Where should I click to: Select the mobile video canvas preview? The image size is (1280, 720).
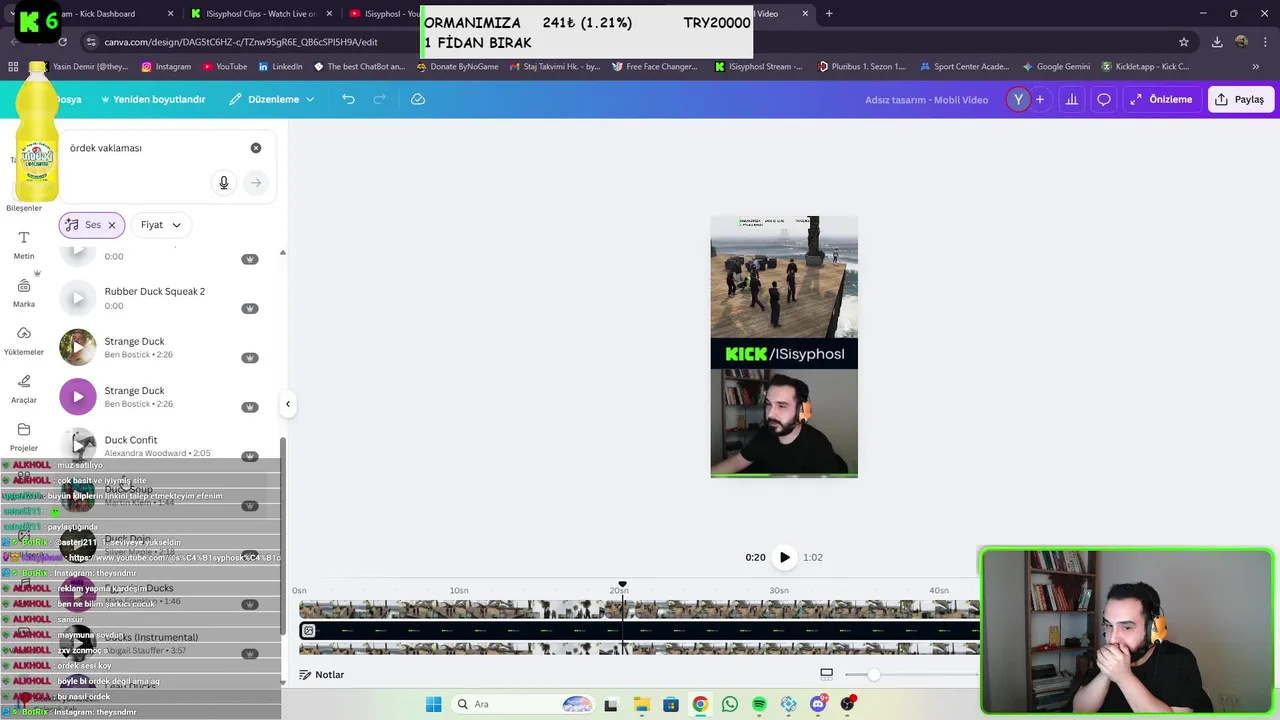[x=784, y=346]
